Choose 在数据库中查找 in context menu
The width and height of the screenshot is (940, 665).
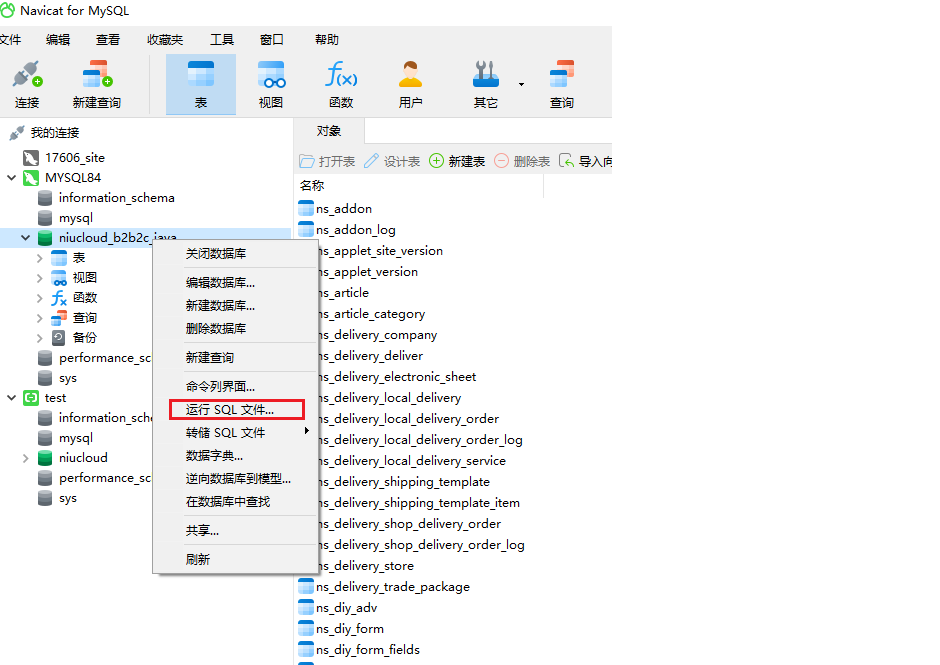(235, 501)
